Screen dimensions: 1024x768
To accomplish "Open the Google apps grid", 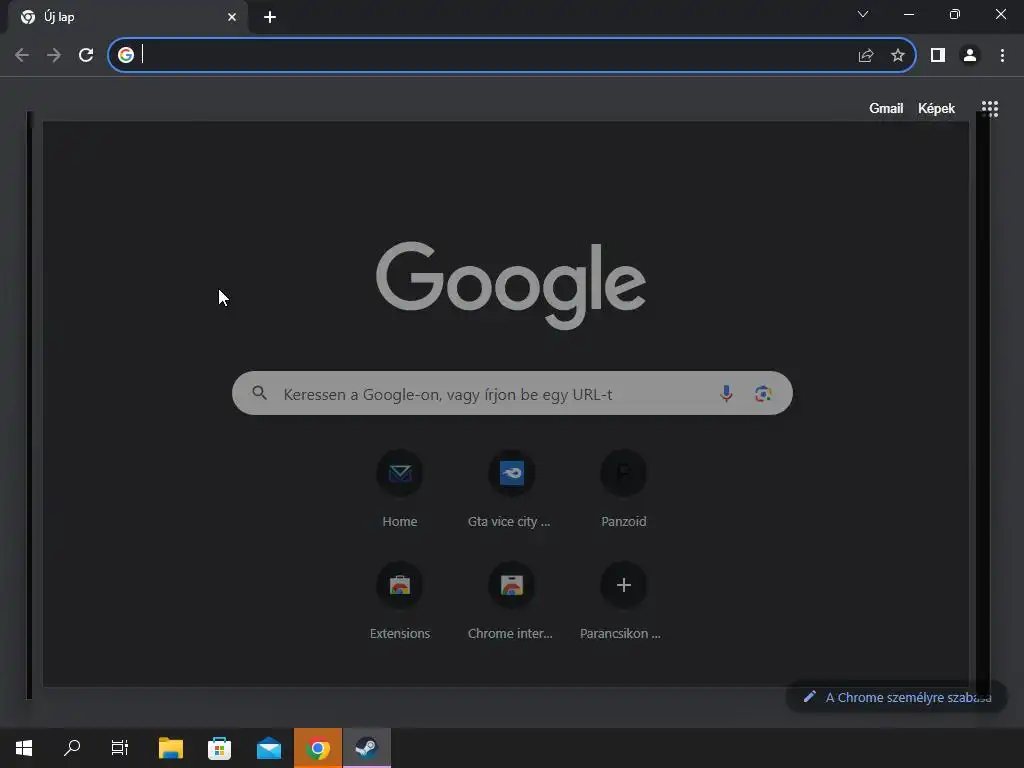I will tap(990, 108).
